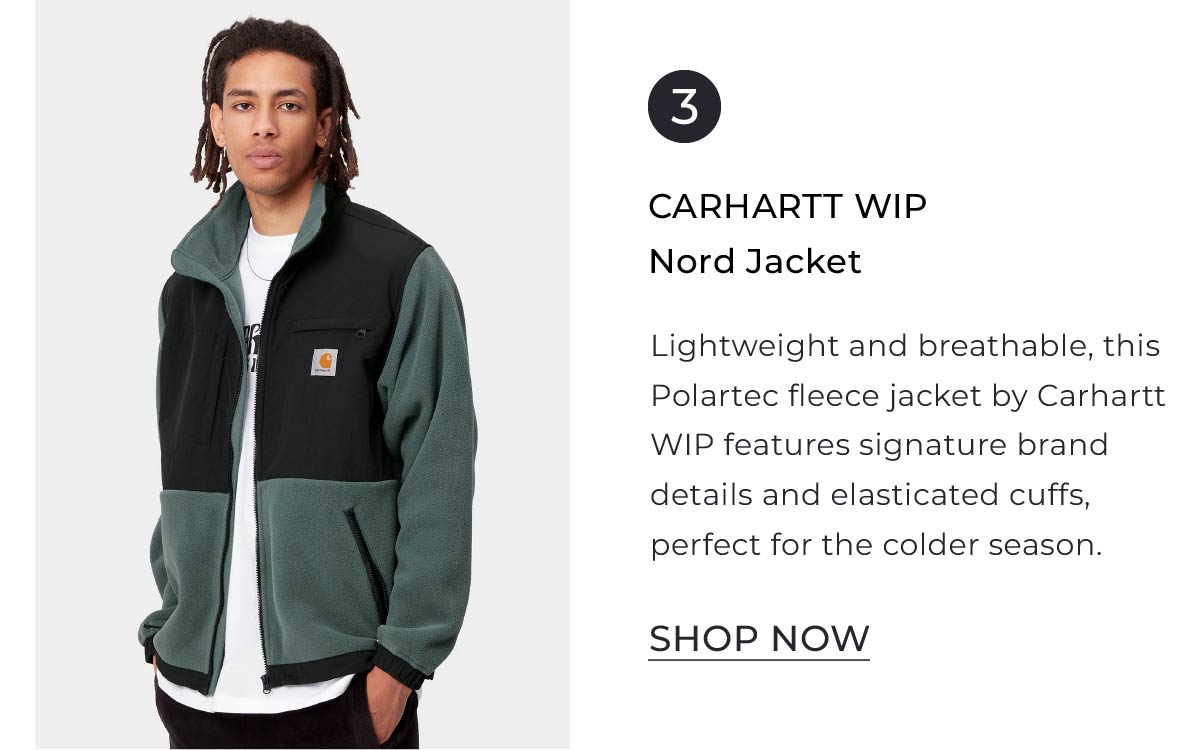Click the zipper pull at jacket hem

(x=265, y=684)
